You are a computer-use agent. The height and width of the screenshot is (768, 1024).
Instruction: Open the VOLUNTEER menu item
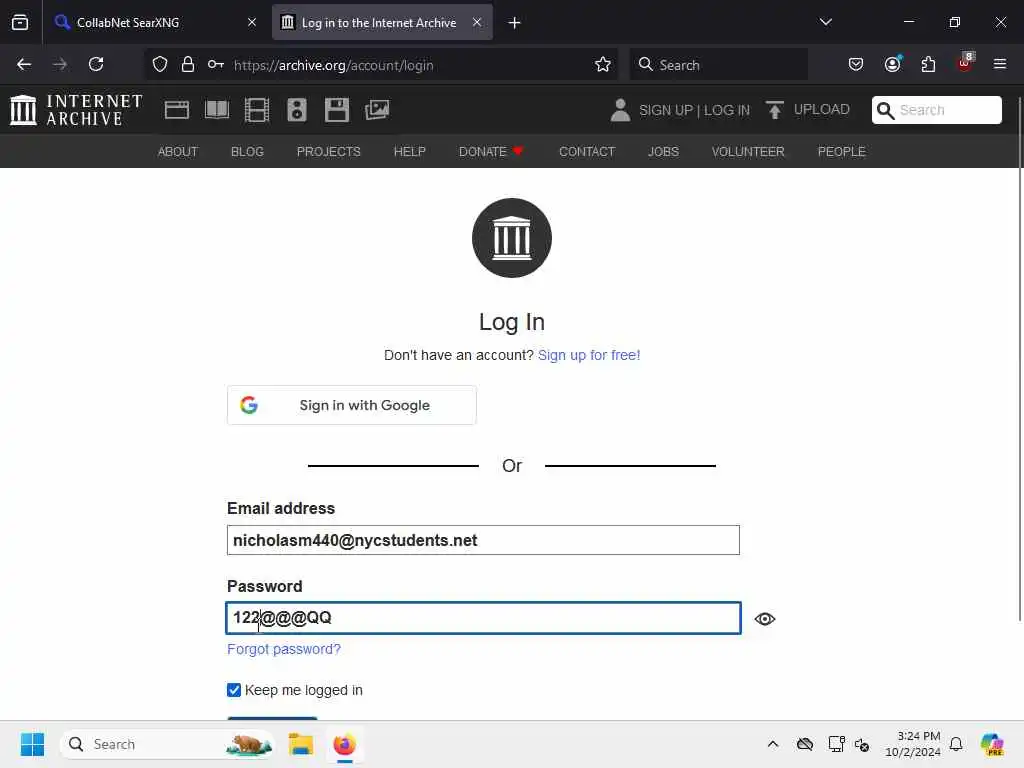(x=748, y=152)
